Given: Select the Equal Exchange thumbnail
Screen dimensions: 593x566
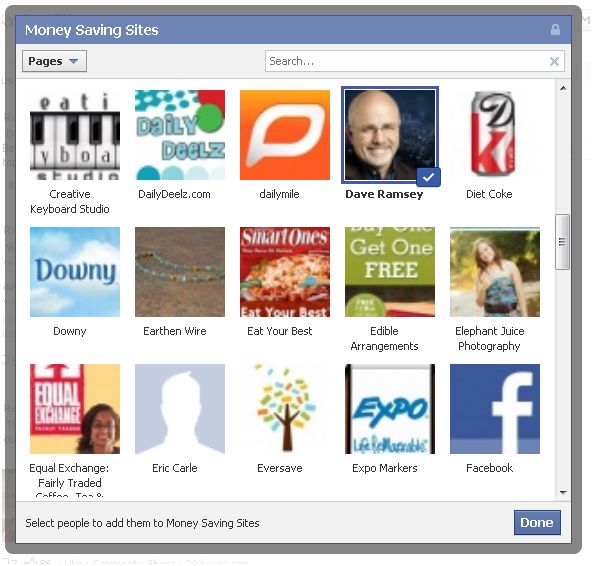Looking at the screenshot, I should coord(75,409).
